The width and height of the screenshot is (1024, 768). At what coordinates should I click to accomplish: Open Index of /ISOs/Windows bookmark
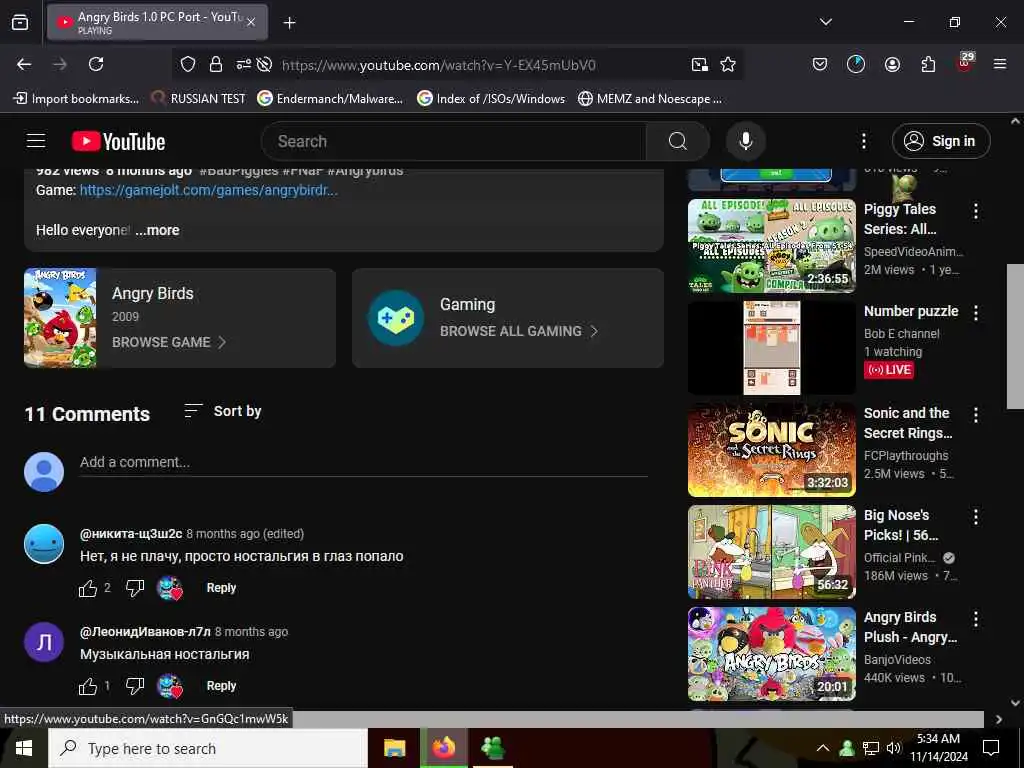[491, 99]
